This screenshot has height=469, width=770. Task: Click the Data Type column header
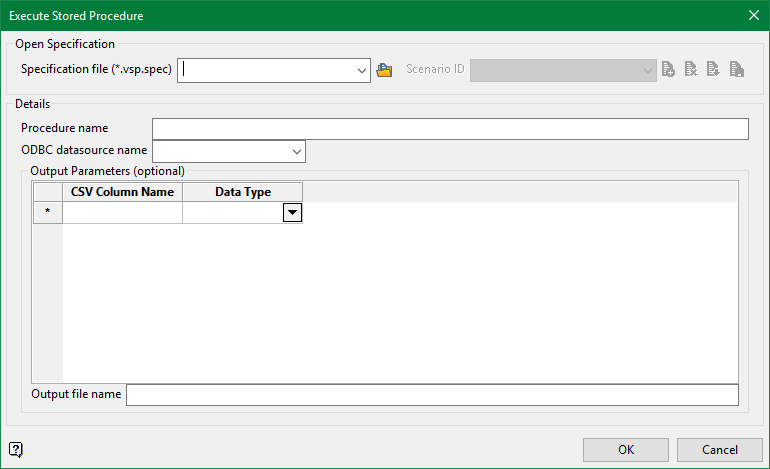coord(243,192)
